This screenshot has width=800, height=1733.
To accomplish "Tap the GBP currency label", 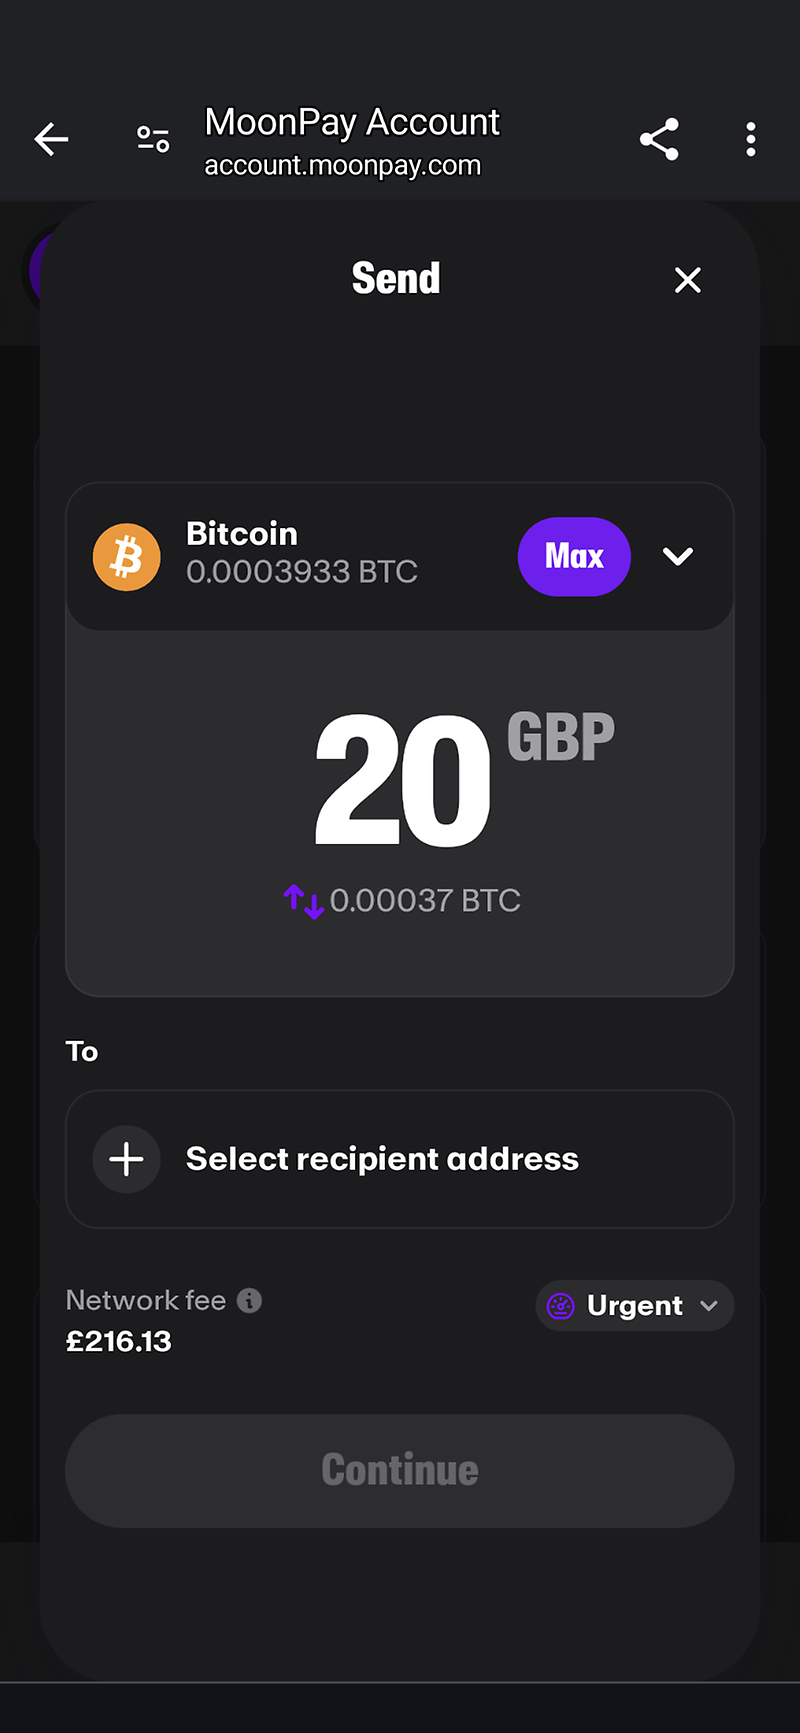I will (560, 738).
